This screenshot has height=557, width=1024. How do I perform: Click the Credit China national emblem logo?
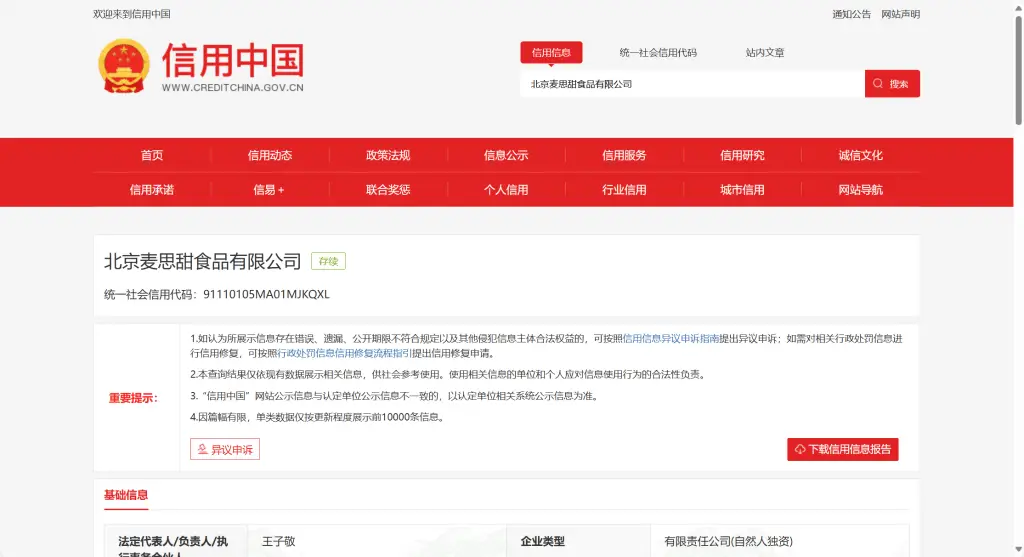coord(123,66)
